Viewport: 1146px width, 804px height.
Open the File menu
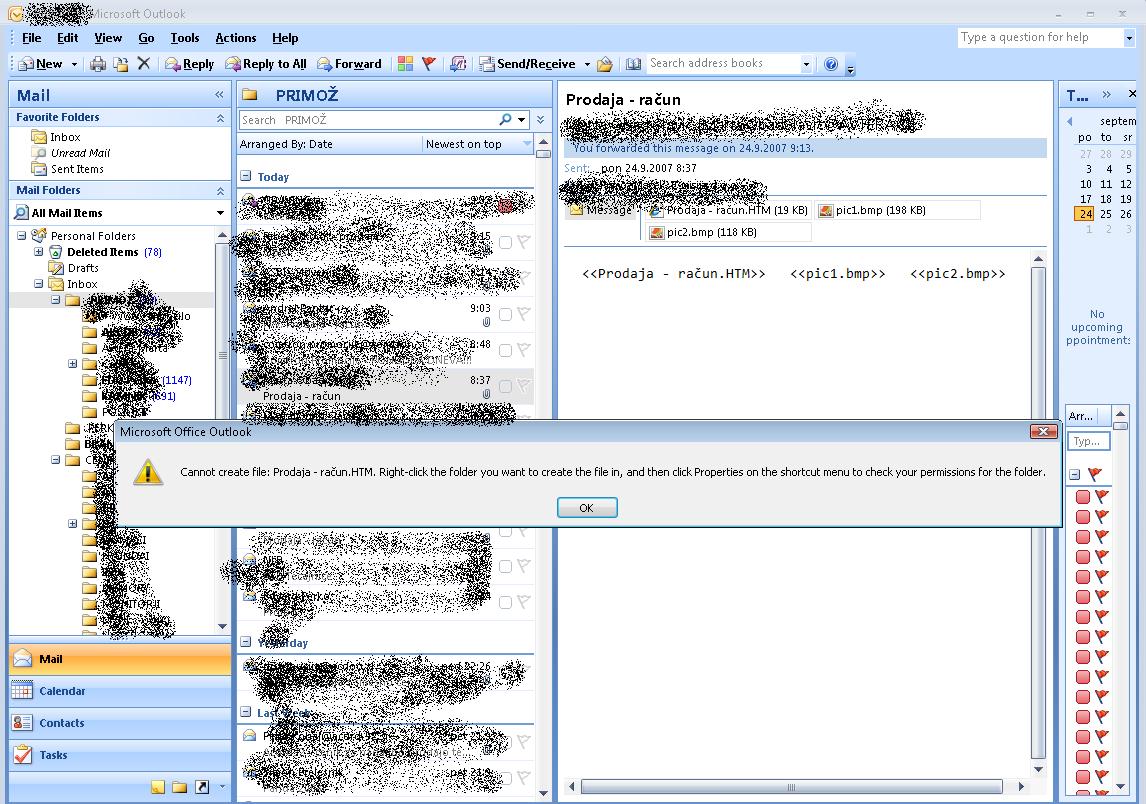click(x=31, y=38)
